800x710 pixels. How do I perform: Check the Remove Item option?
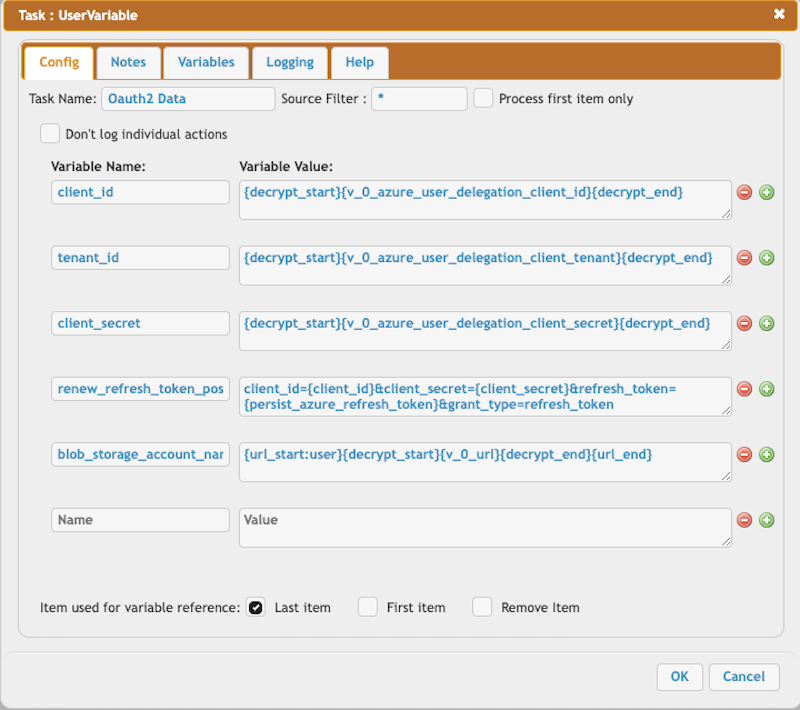(x=482, y=607)
